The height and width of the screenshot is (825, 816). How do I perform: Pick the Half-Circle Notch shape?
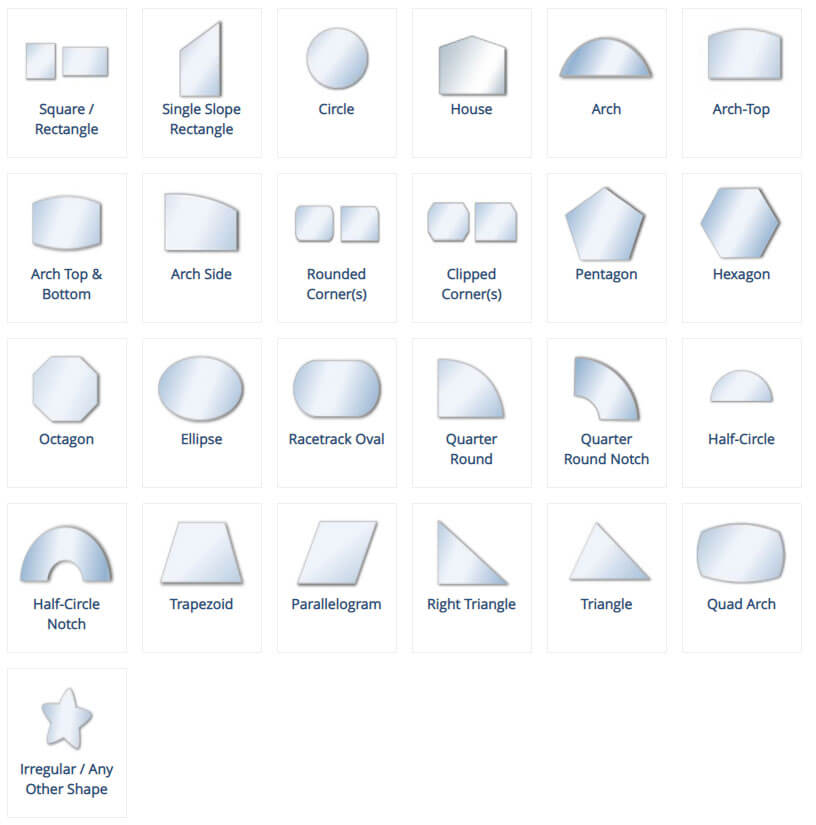coord(66,554)
